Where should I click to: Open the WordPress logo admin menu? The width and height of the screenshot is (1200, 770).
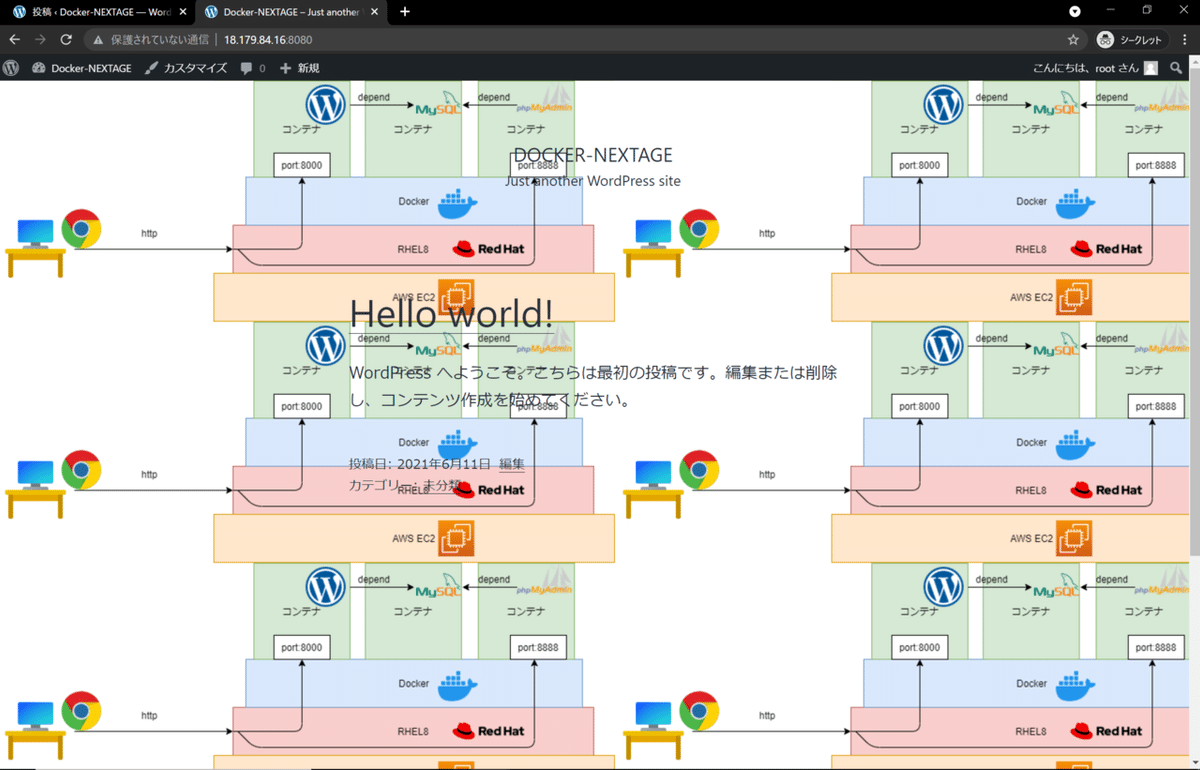(x=11, y=68)
